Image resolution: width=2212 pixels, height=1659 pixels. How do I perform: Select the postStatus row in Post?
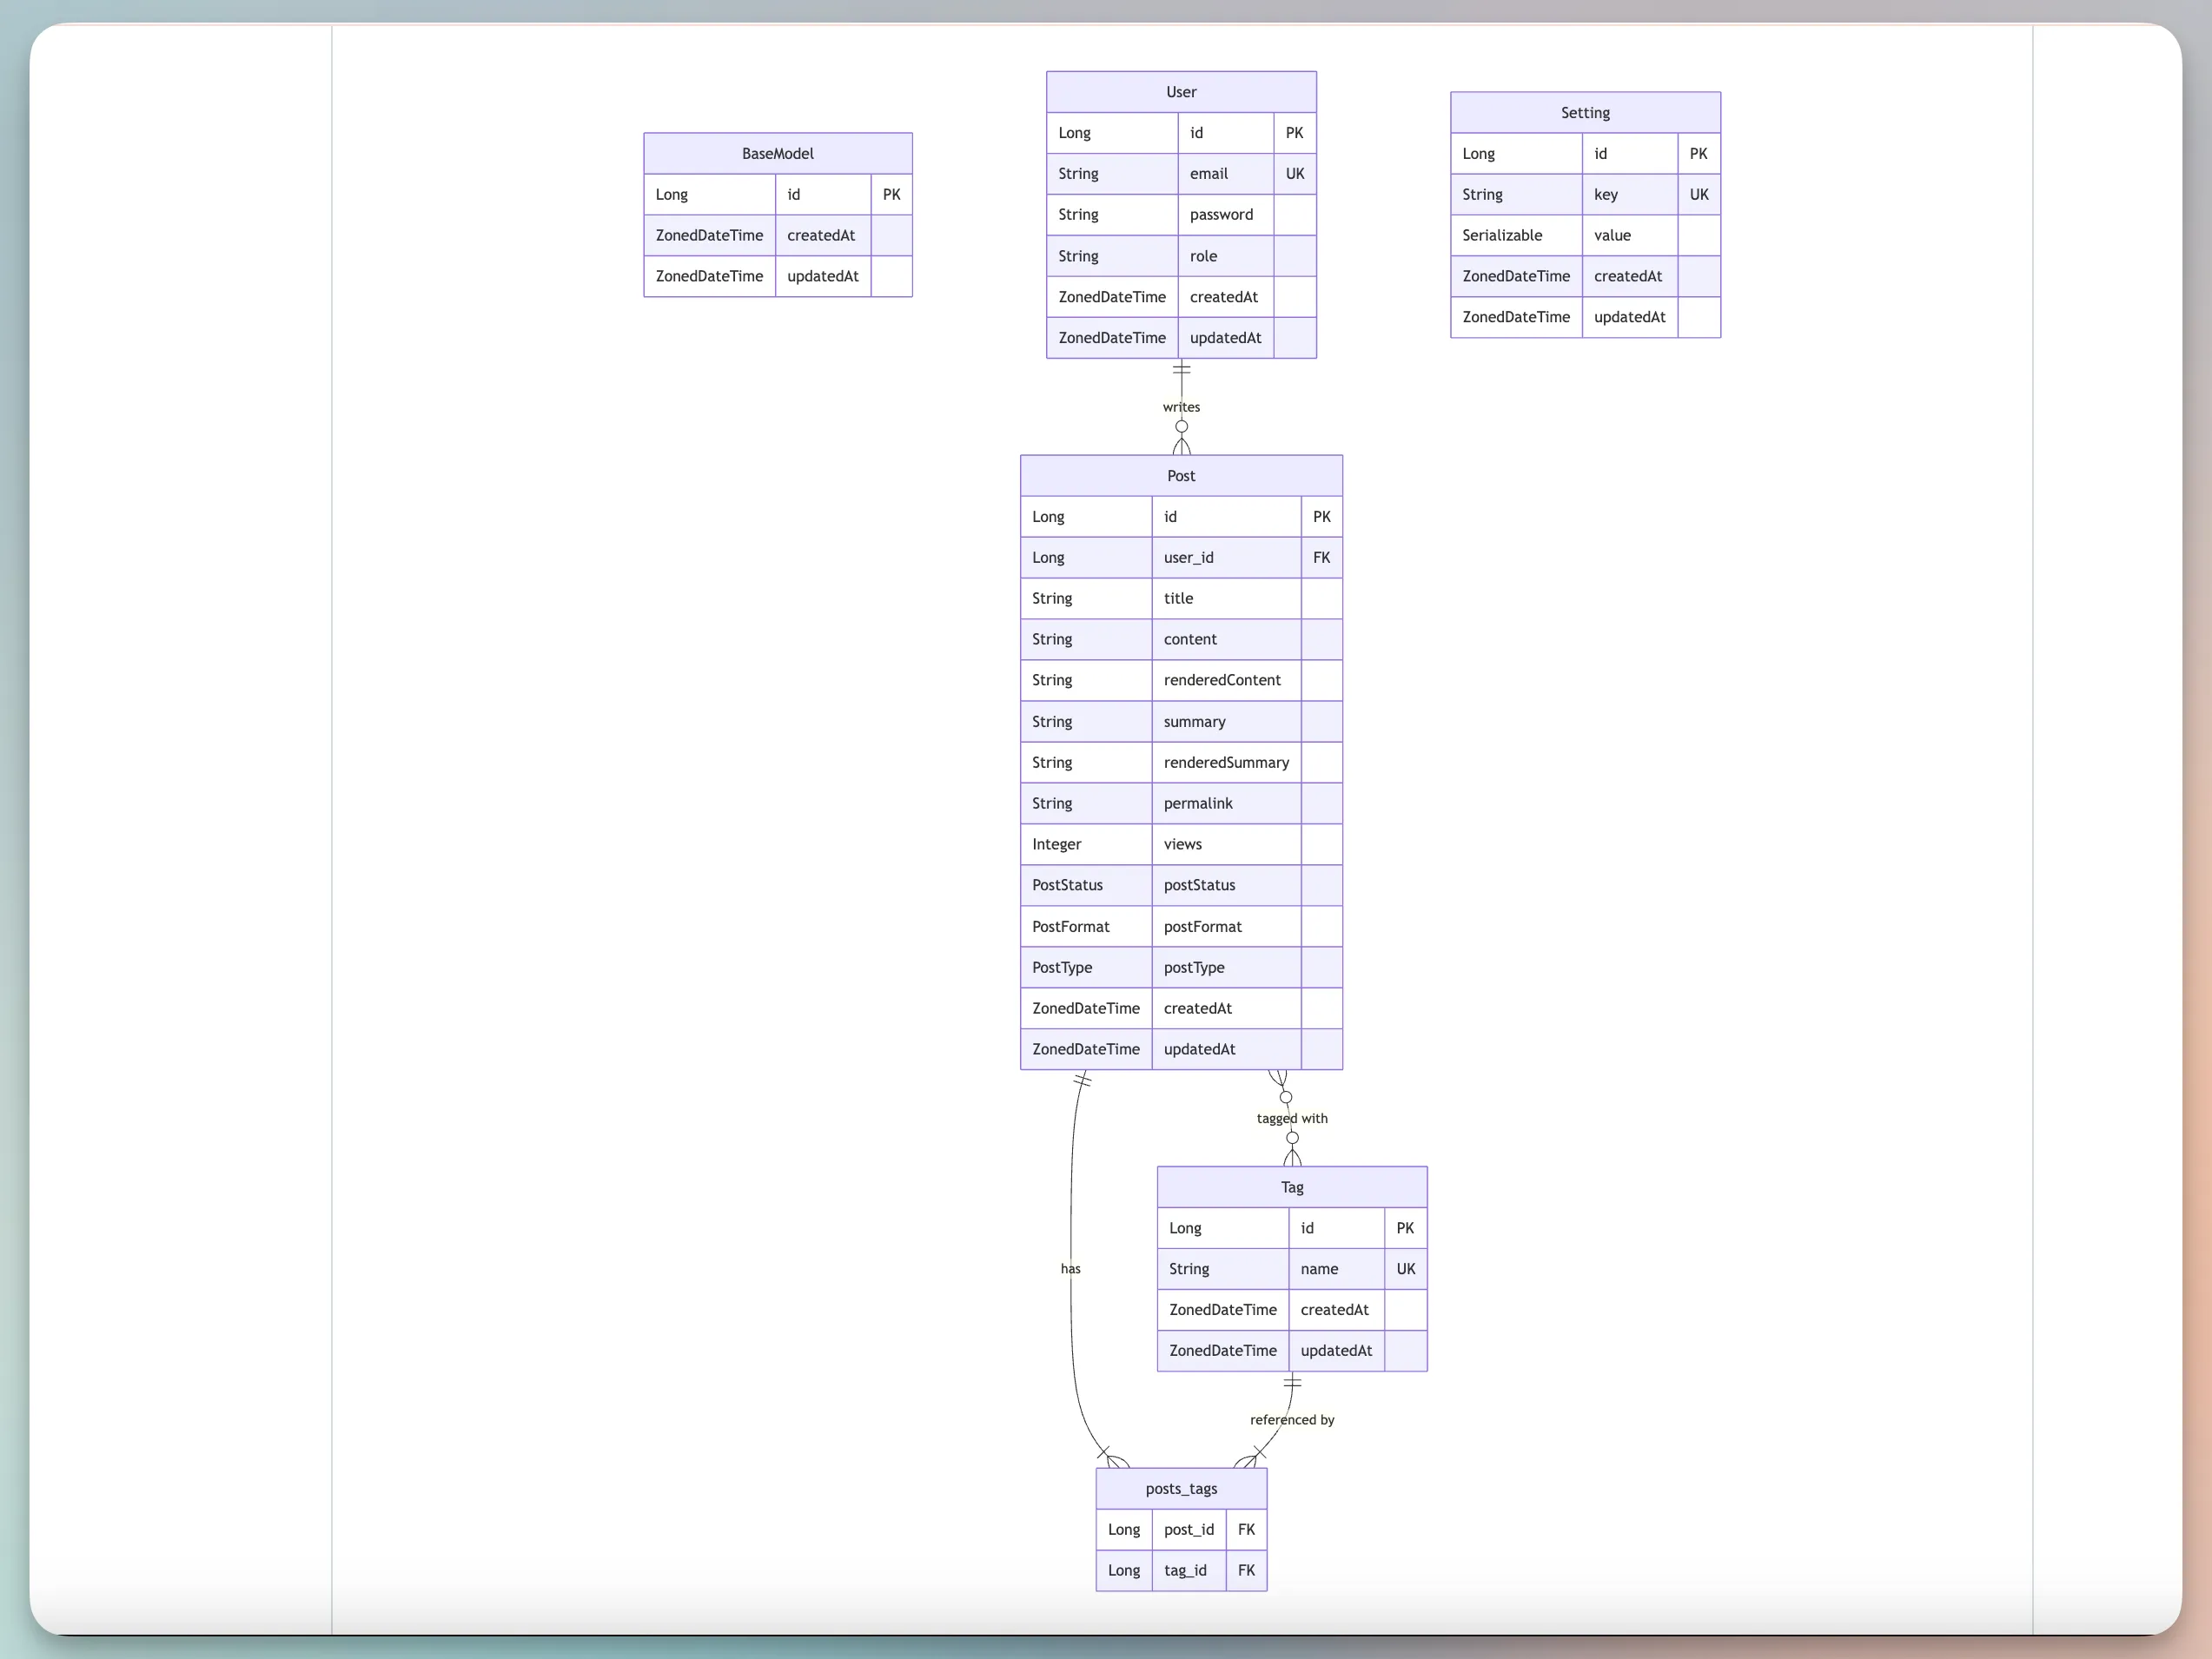[1199, 885]
